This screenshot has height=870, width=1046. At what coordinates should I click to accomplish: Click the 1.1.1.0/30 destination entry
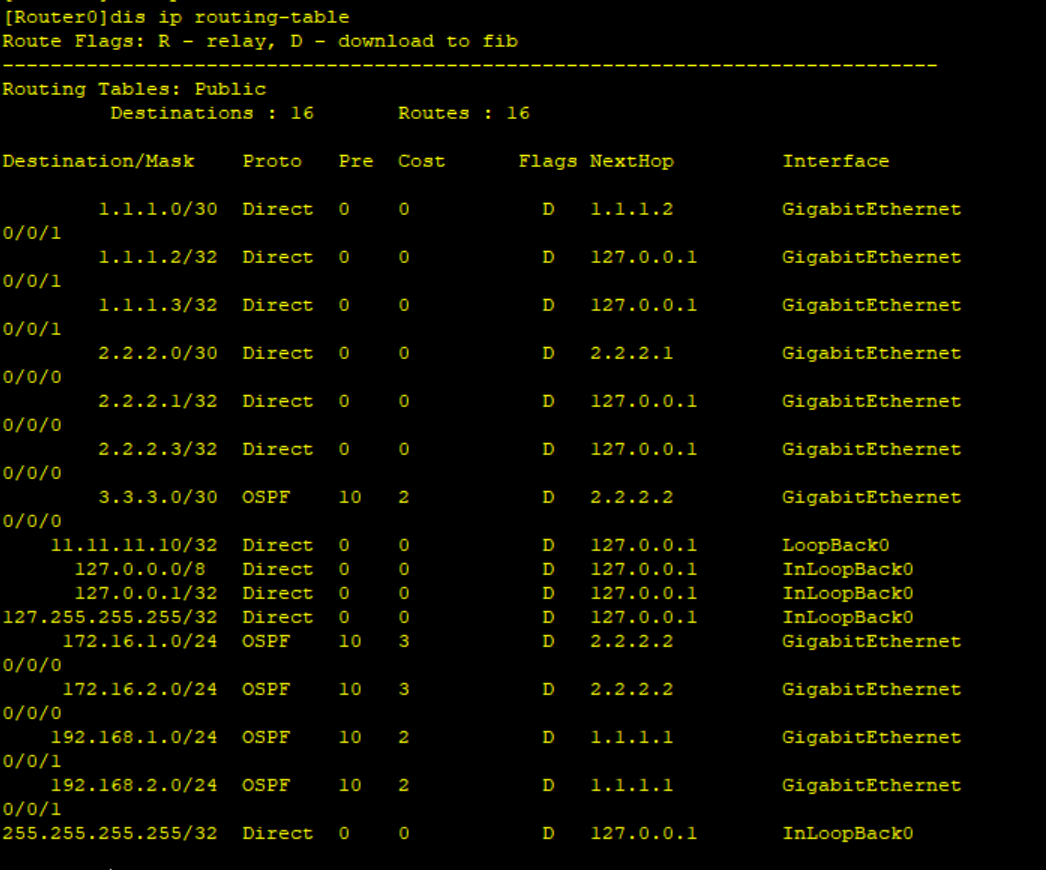[157, 209]
